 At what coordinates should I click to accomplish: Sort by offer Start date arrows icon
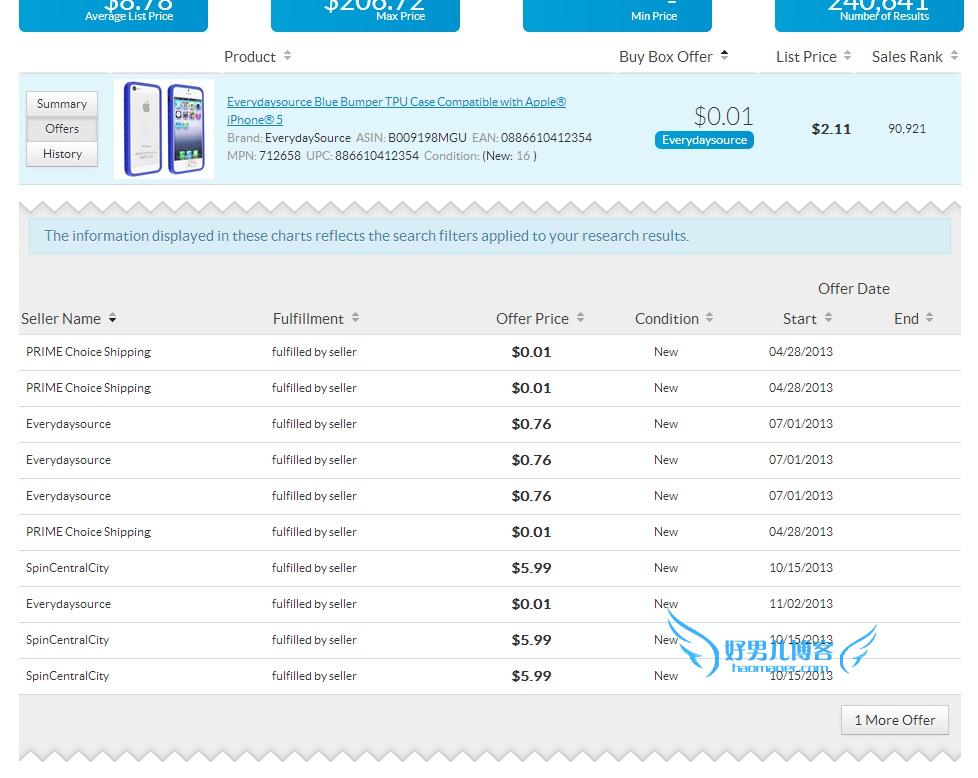point(828,318)
